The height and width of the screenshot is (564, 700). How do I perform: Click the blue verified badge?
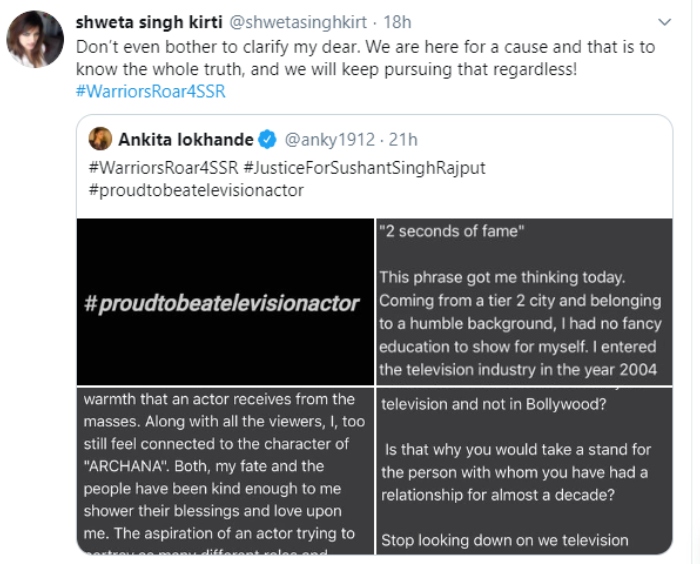[x=268, y=138]
